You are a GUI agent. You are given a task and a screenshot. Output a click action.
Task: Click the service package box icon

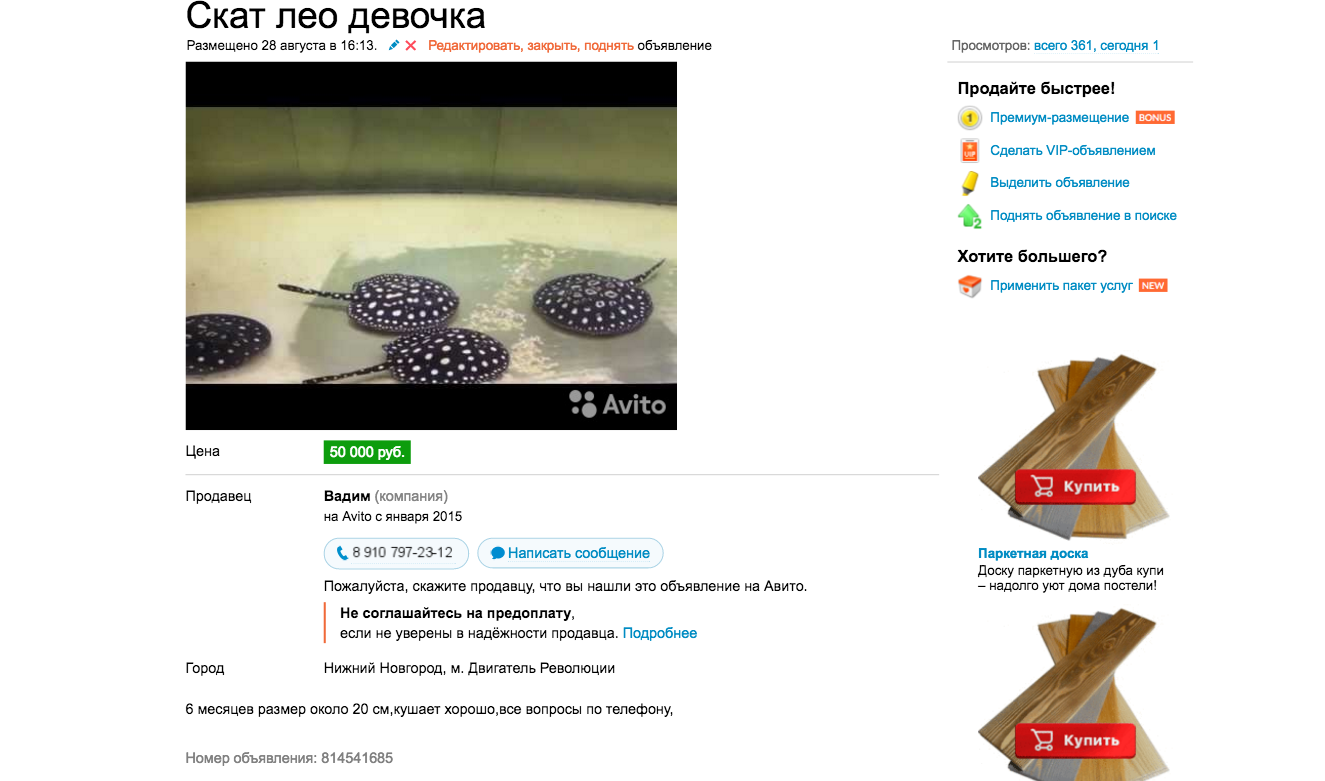[969, 286]
